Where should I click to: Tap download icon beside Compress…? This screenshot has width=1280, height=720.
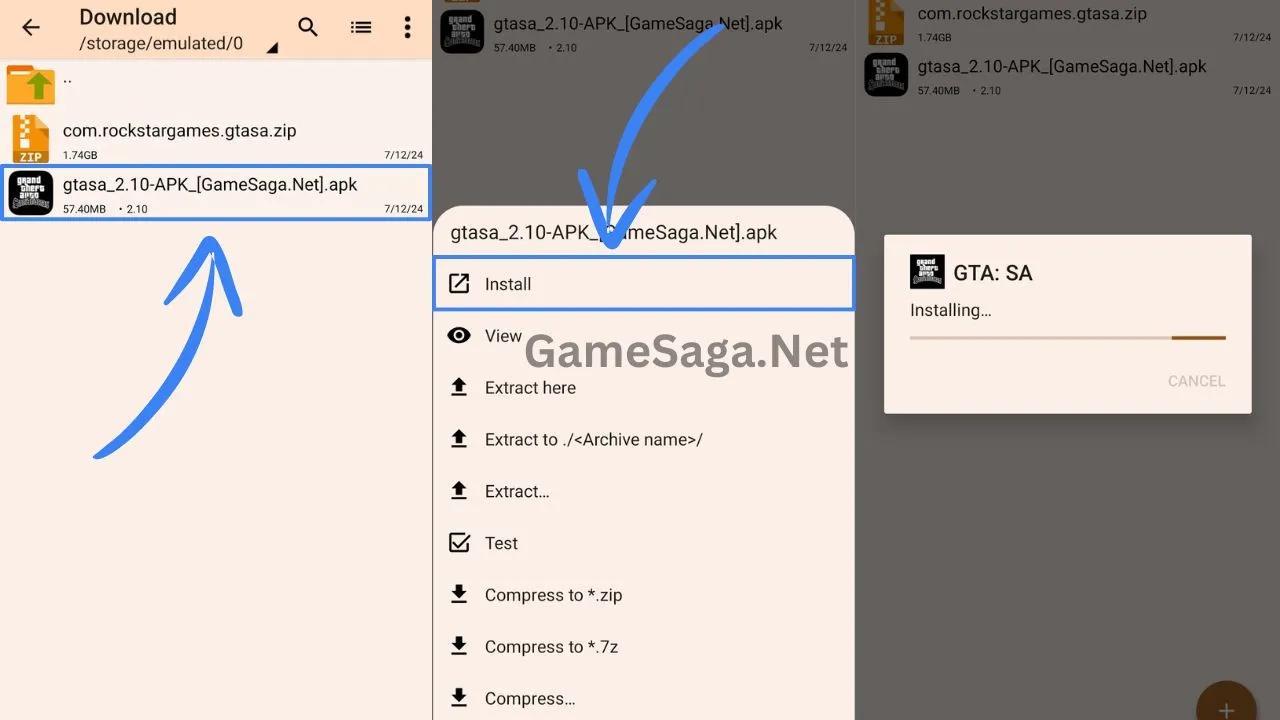point(459,698)
